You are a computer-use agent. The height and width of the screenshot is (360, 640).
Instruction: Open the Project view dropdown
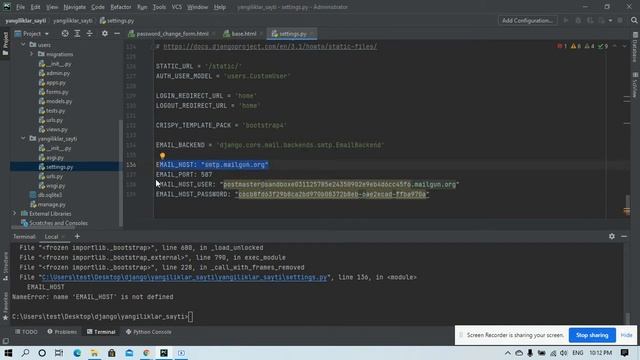point(32,34)
